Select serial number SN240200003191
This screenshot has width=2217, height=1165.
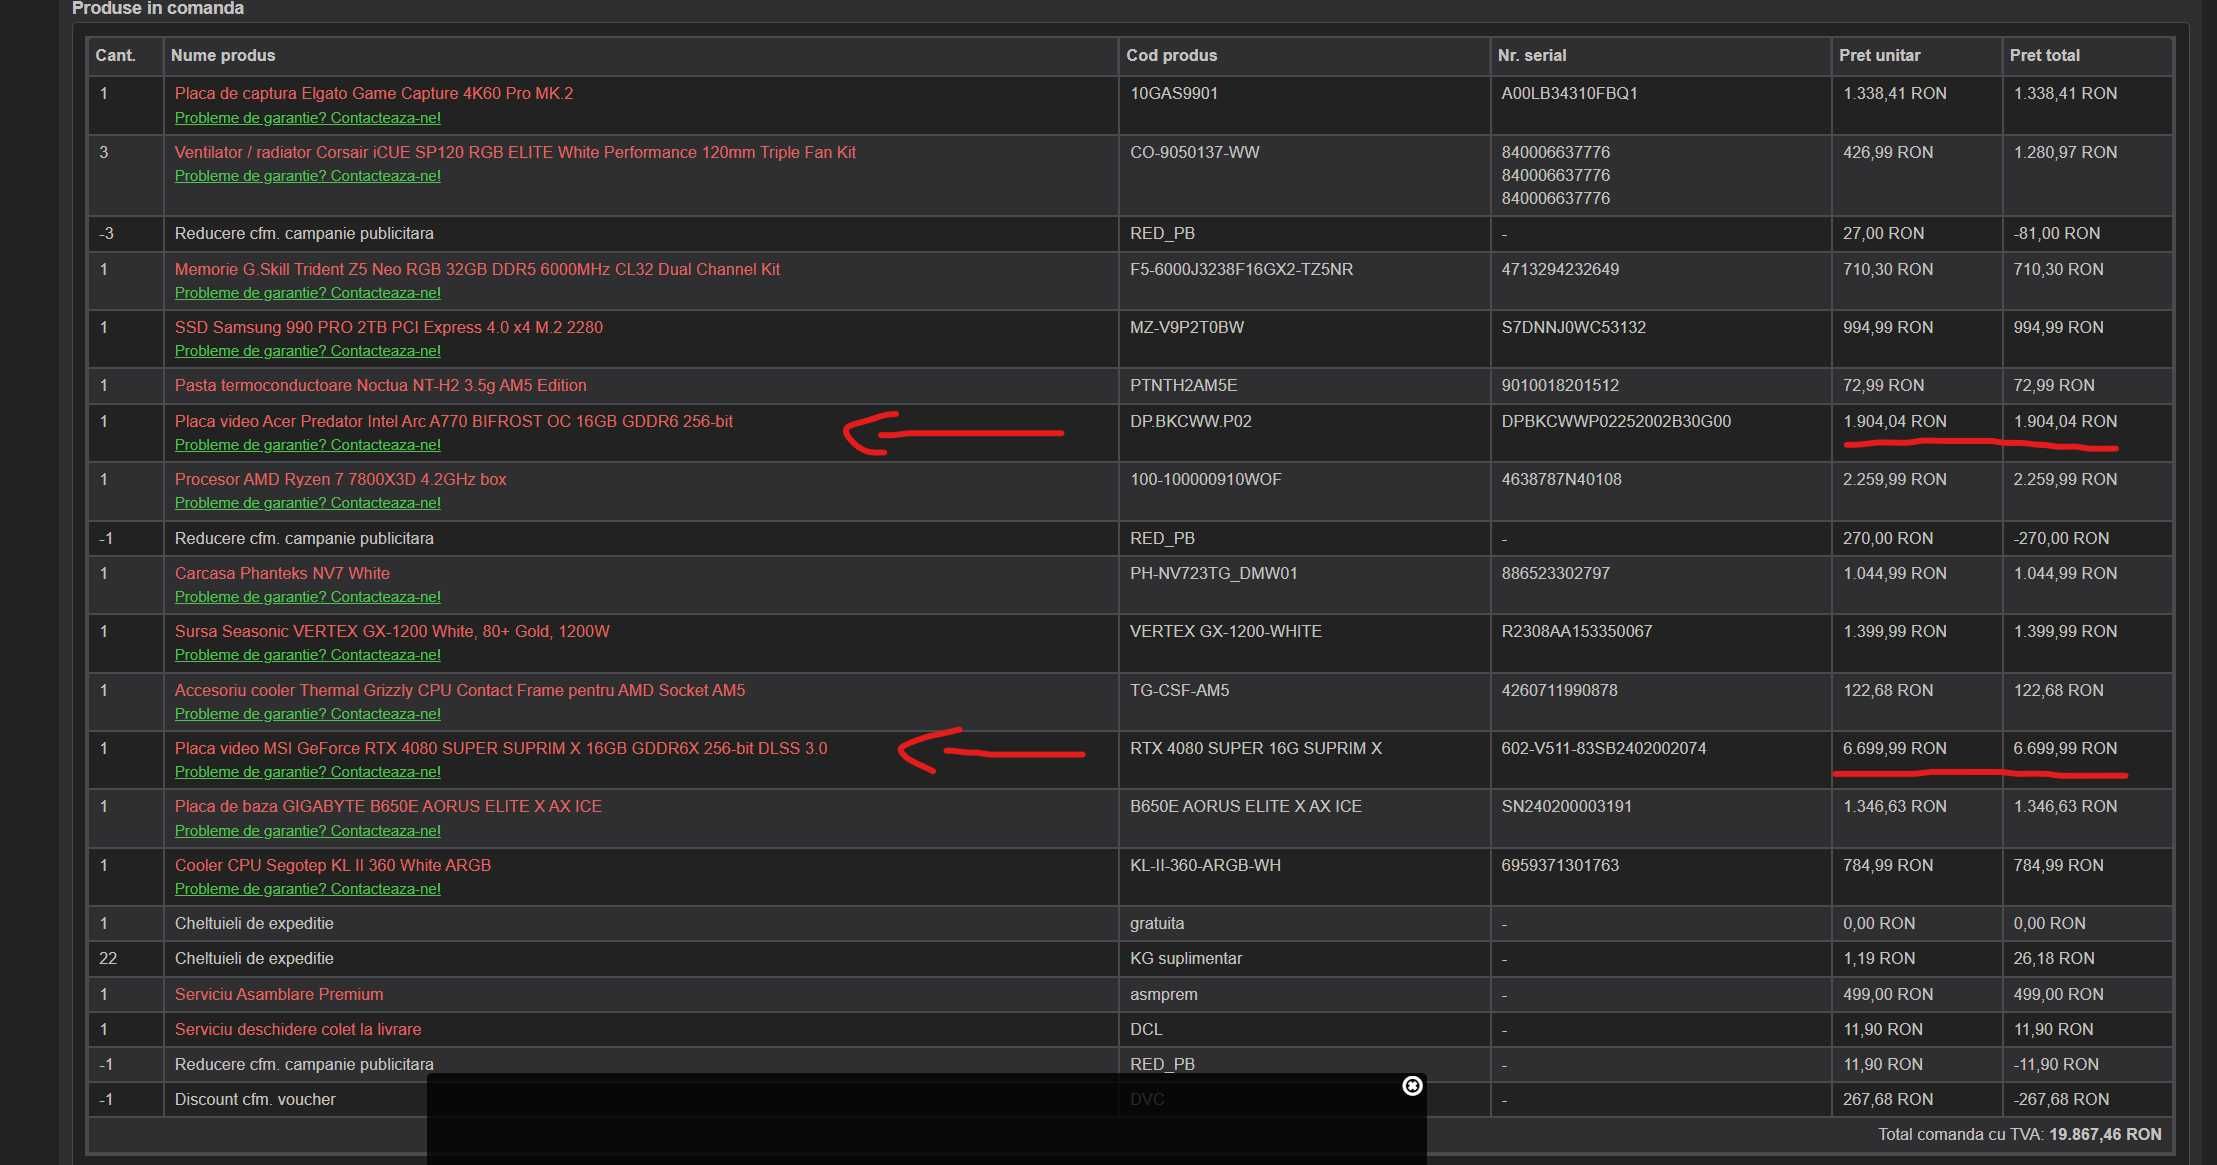pyautogui.click(x=1567, y=807)
